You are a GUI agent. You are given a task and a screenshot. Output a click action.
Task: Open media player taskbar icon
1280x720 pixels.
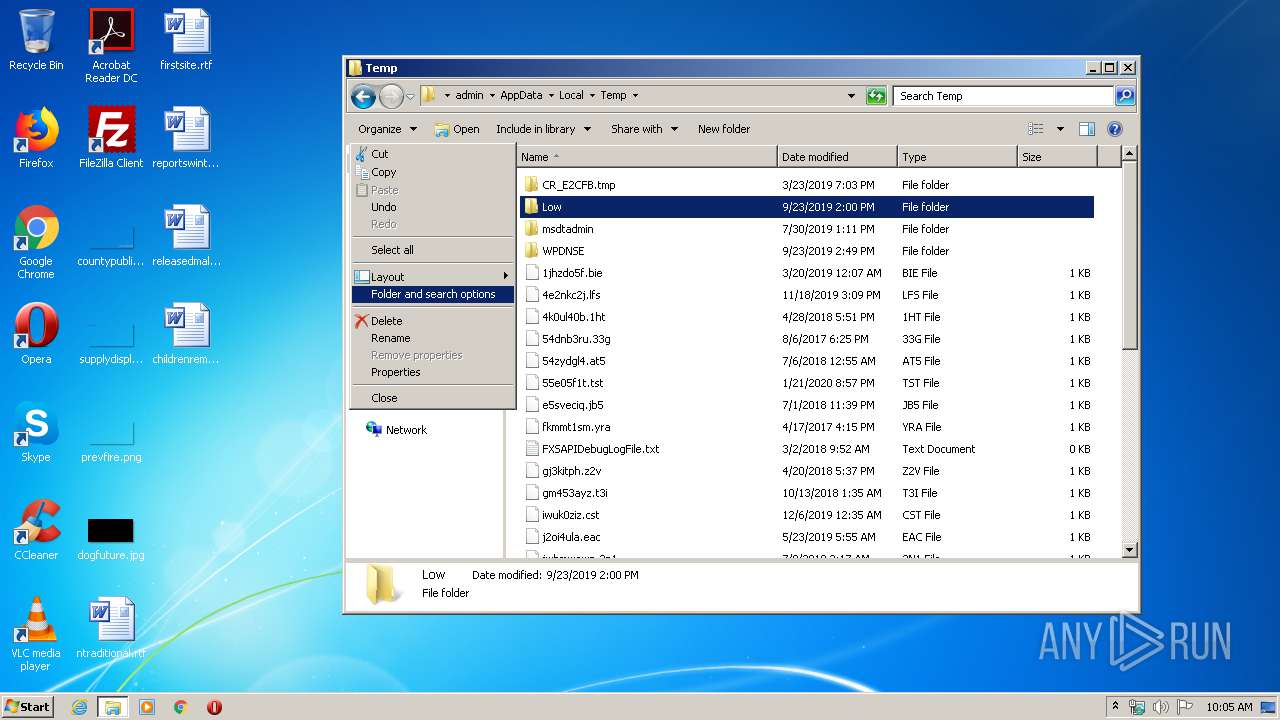click(147, 707)
